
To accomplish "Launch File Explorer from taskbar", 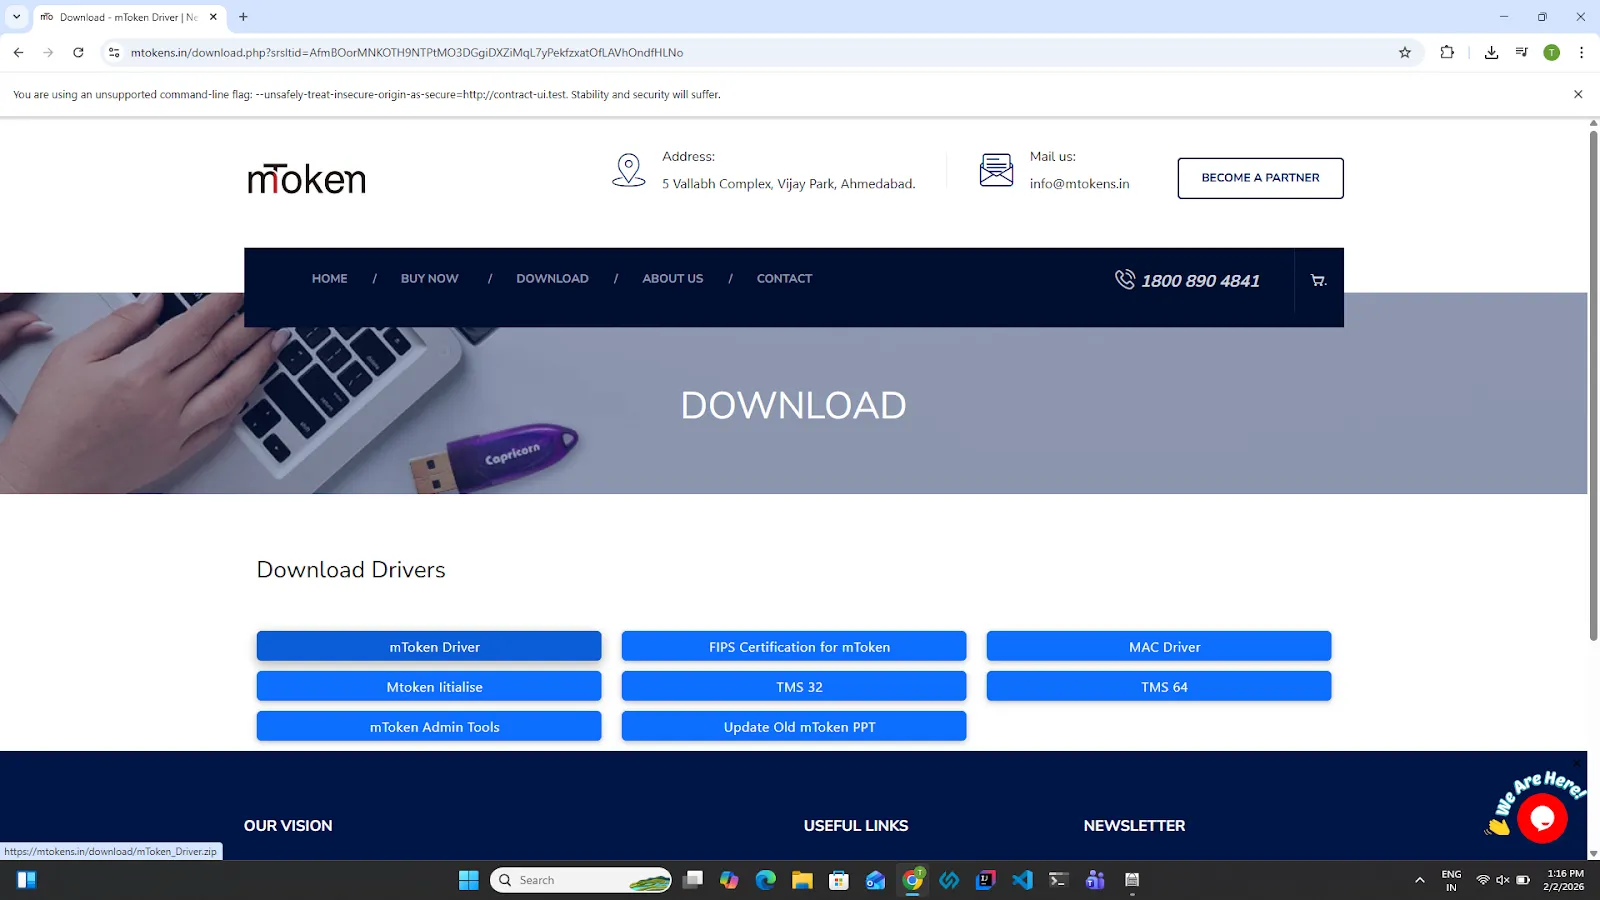I will click(x=802, y=880).
